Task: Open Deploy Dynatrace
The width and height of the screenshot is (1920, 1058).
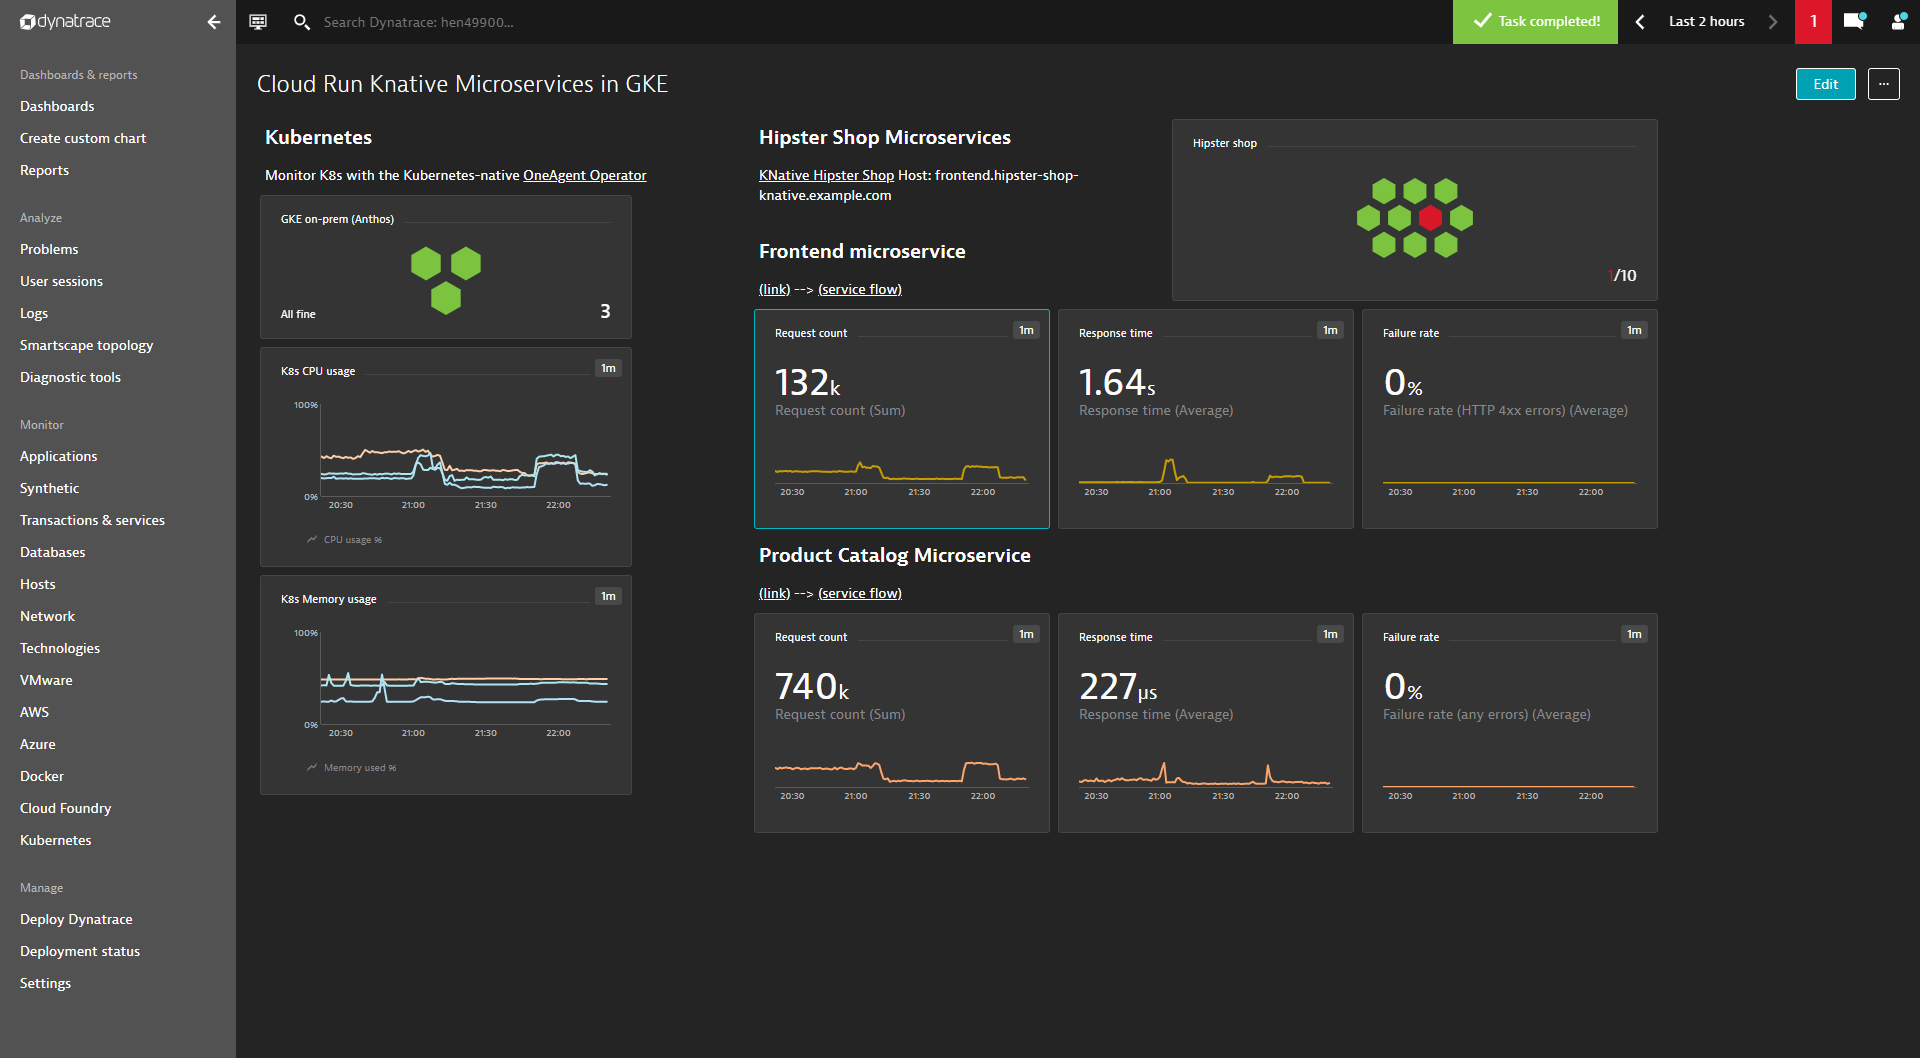Action: click(76, 919)
